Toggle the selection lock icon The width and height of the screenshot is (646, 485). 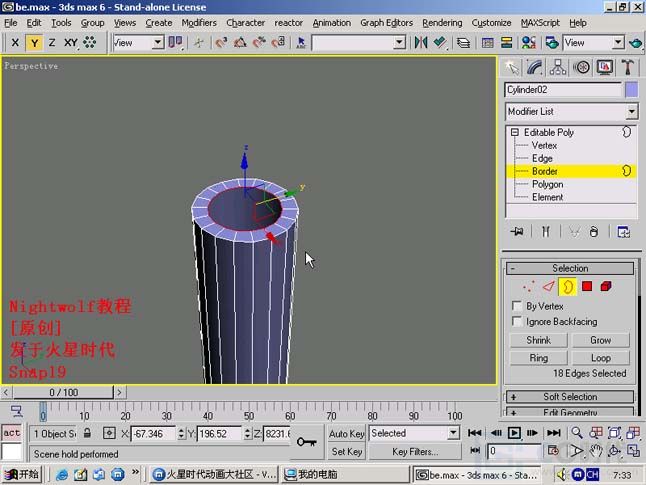[x=87, y=433]
